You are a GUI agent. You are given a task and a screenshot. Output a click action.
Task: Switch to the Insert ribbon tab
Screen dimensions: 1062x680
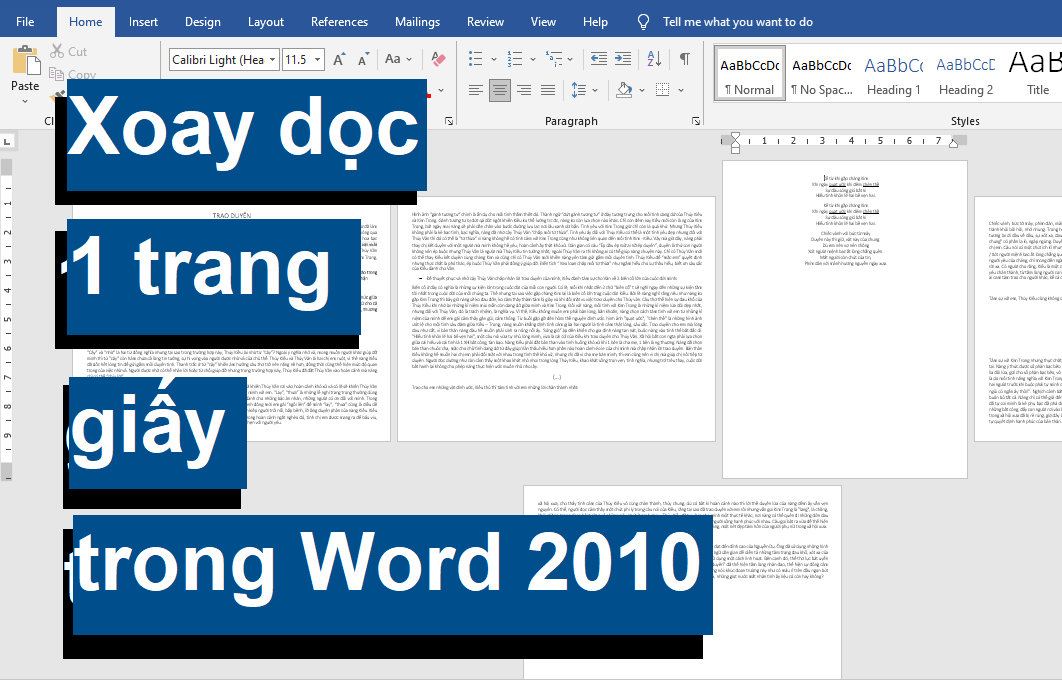[143, 21]
